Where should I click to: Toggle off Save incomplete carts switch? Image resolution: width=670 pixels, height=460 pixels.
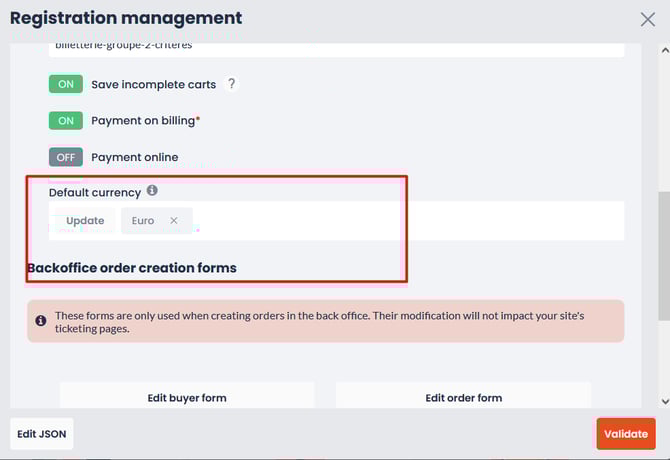pyautogui.click(x=66, y=84)
